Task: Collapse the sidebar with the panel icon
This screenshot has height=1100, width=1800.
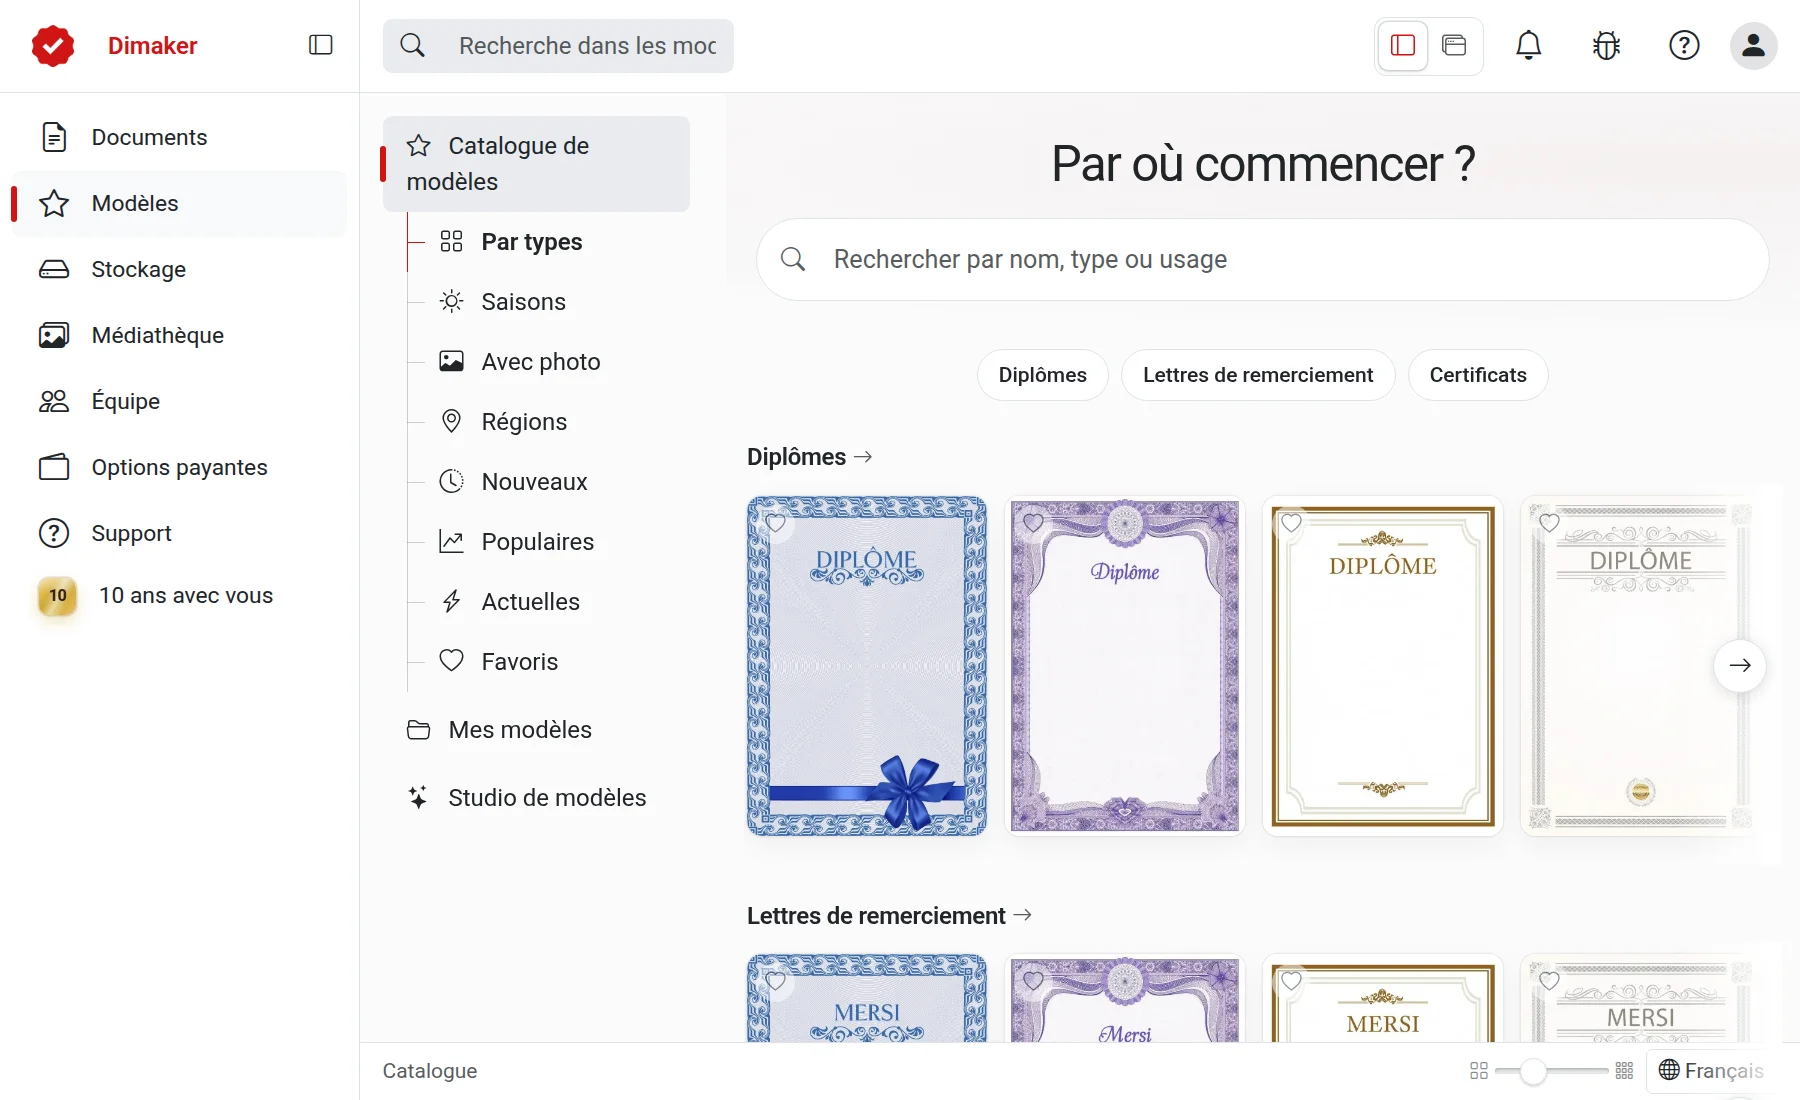Action: [x=321, y=45]
